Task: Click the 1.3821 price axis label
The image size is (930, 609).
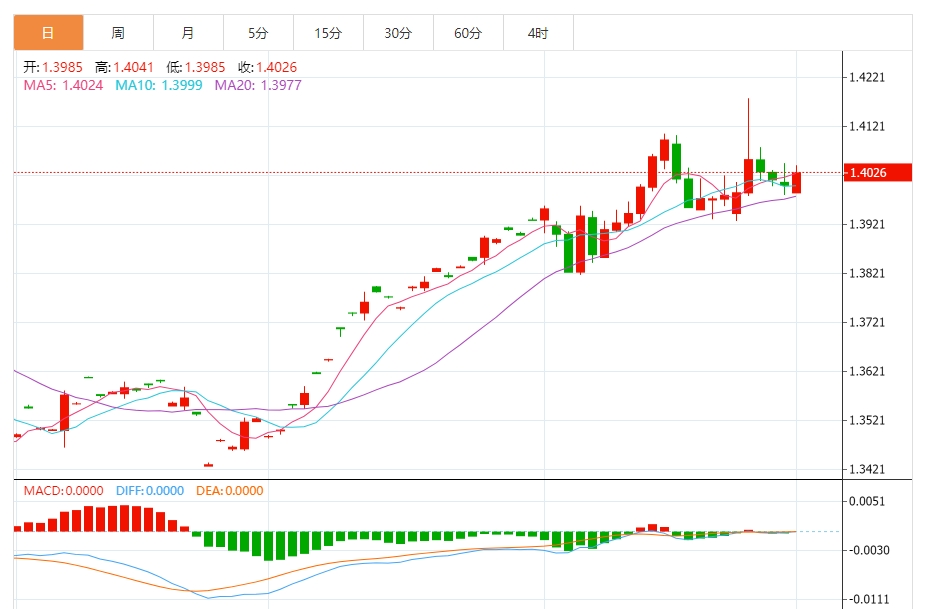Action: 867,273
